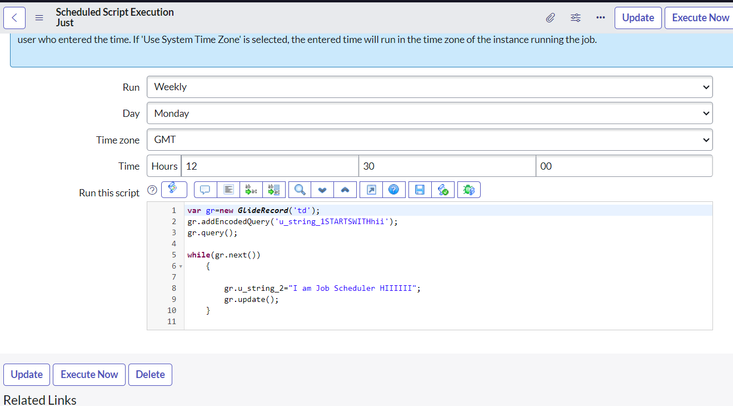Open the three-dots more options menu
Viewport: 733px width, 406px height.
point(601,18)
